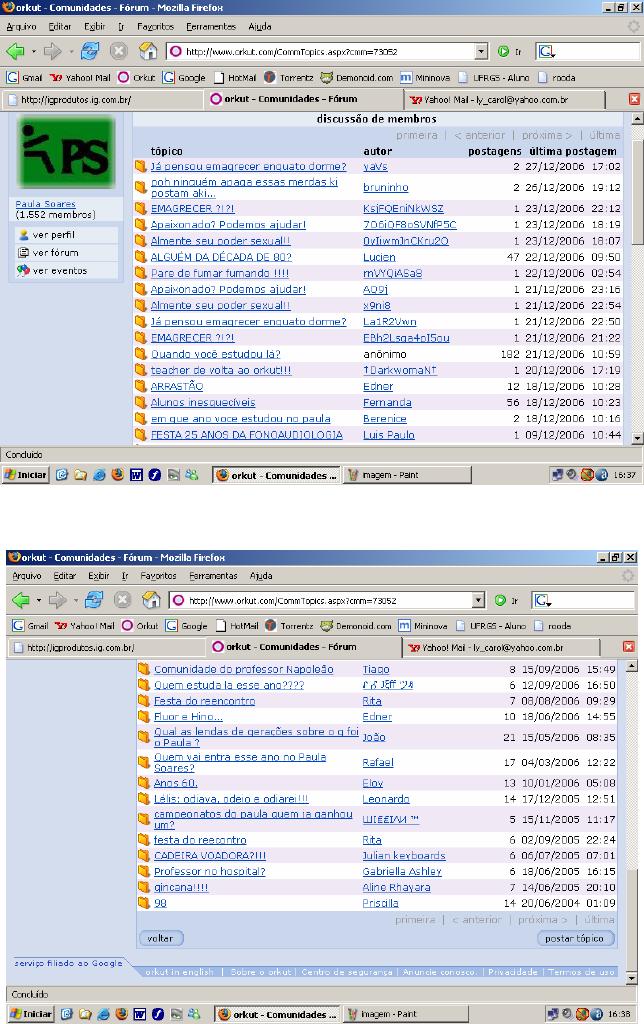Click the Stop icon in upper Firefox window
644x1024 pixels.
point(119,51)
